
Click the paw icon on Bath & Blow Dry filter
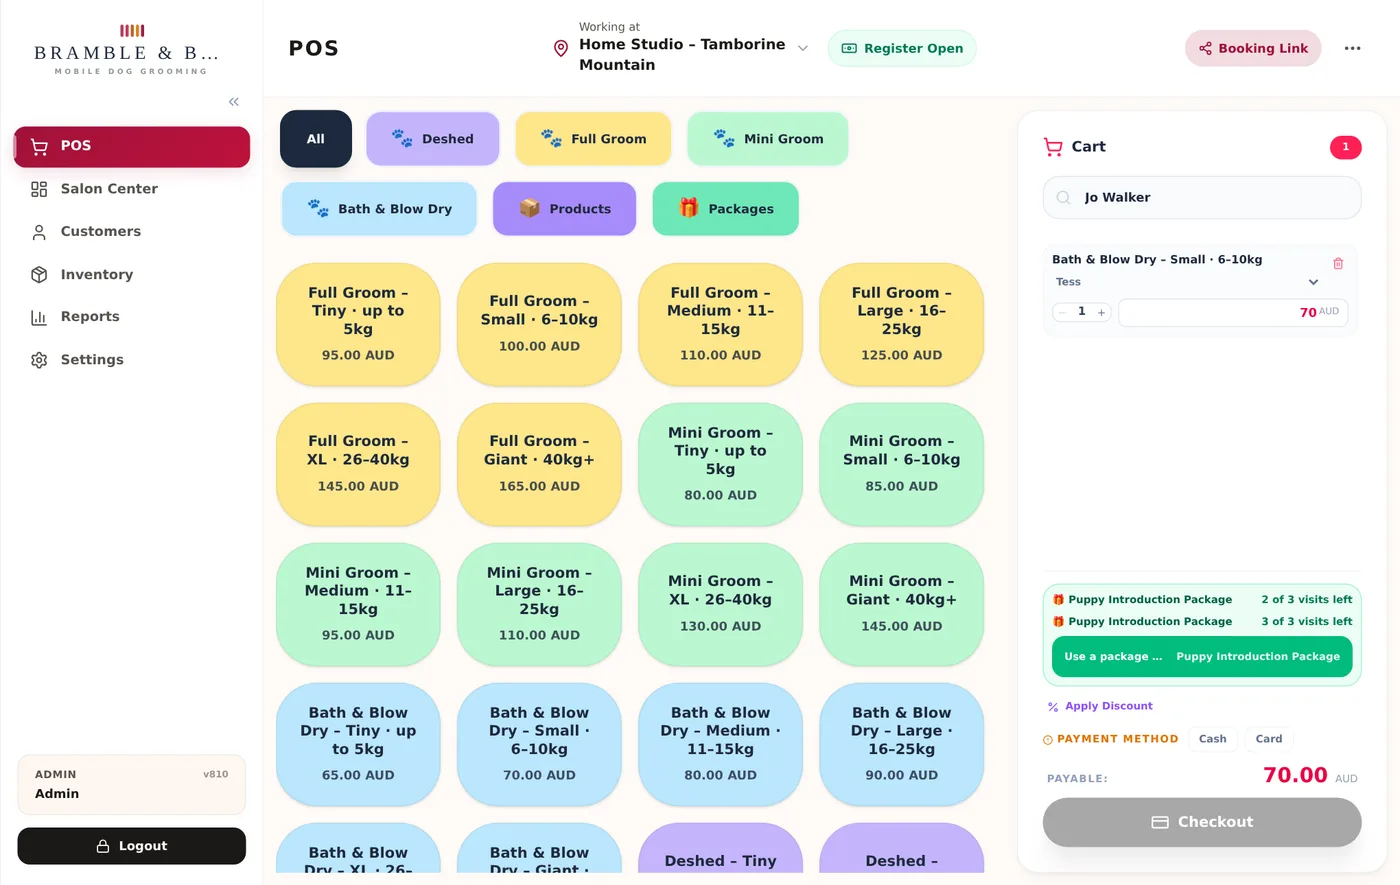[x=318, y=209]
